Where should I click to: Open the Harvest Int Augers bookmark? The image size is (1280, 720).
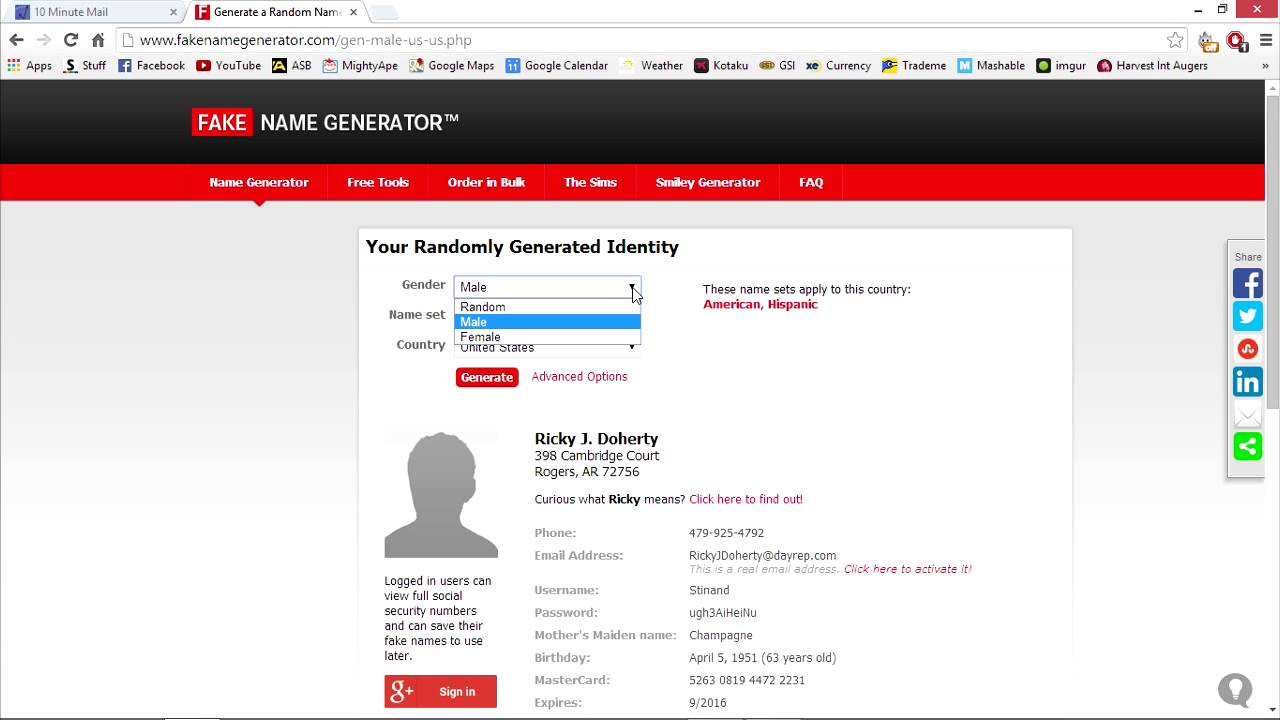click(x=1152, y=65)
